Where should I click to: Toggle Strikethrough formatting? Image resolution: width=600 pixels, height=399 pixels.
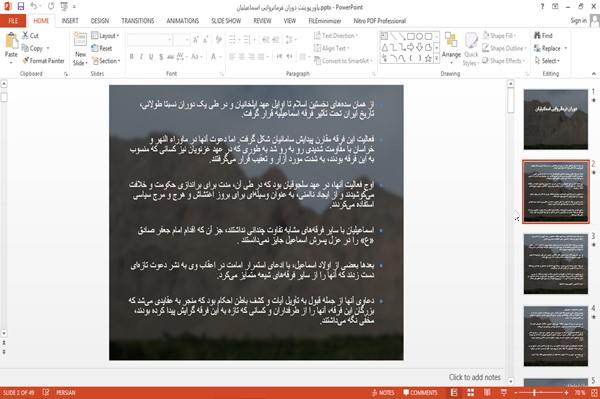coord(171,57)
